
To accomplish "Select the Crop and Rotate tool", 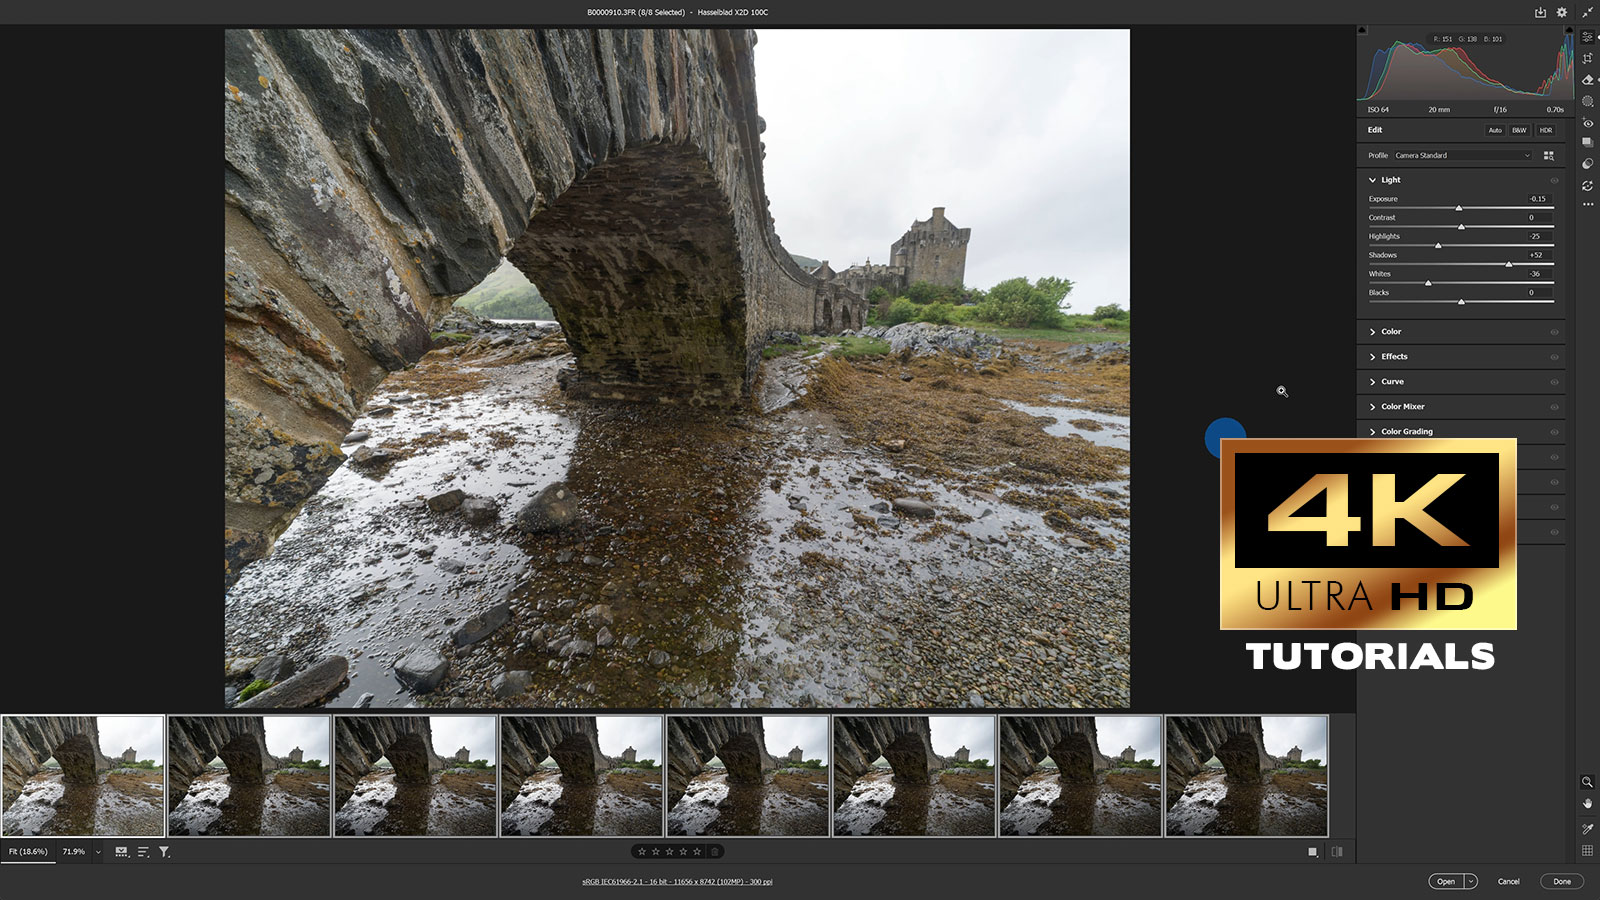I will (x=1587, y=58).
